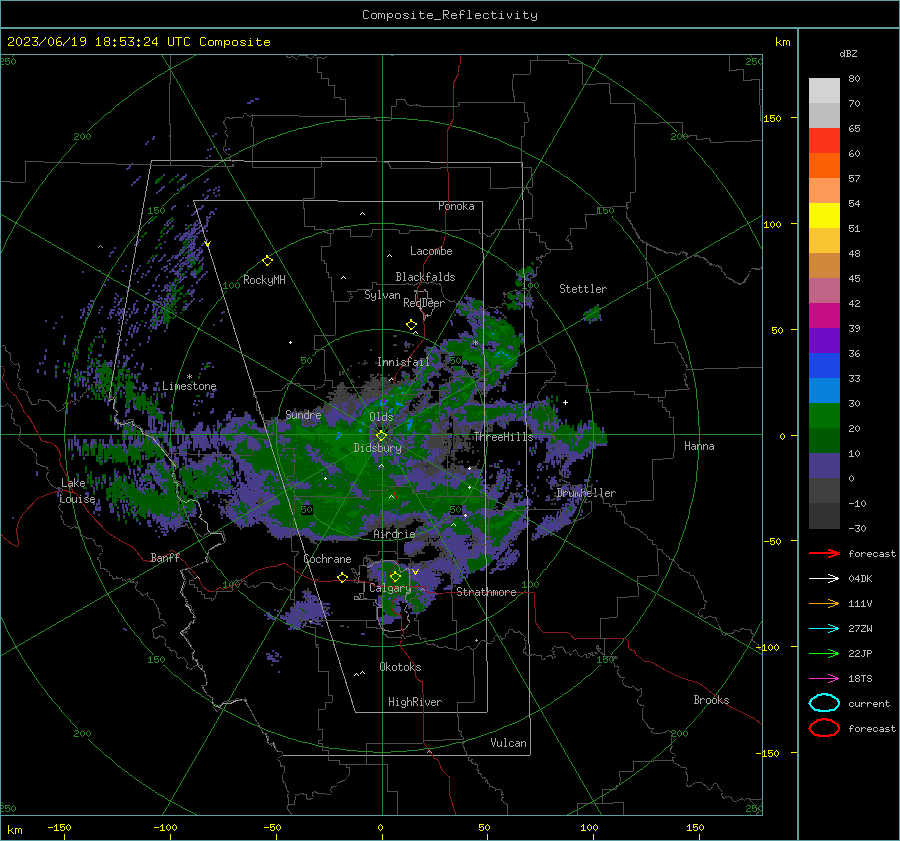The width and height of the screenshot is (900, 841).
Task: Click the Sylvan label
Action: (x=382, y=295)
